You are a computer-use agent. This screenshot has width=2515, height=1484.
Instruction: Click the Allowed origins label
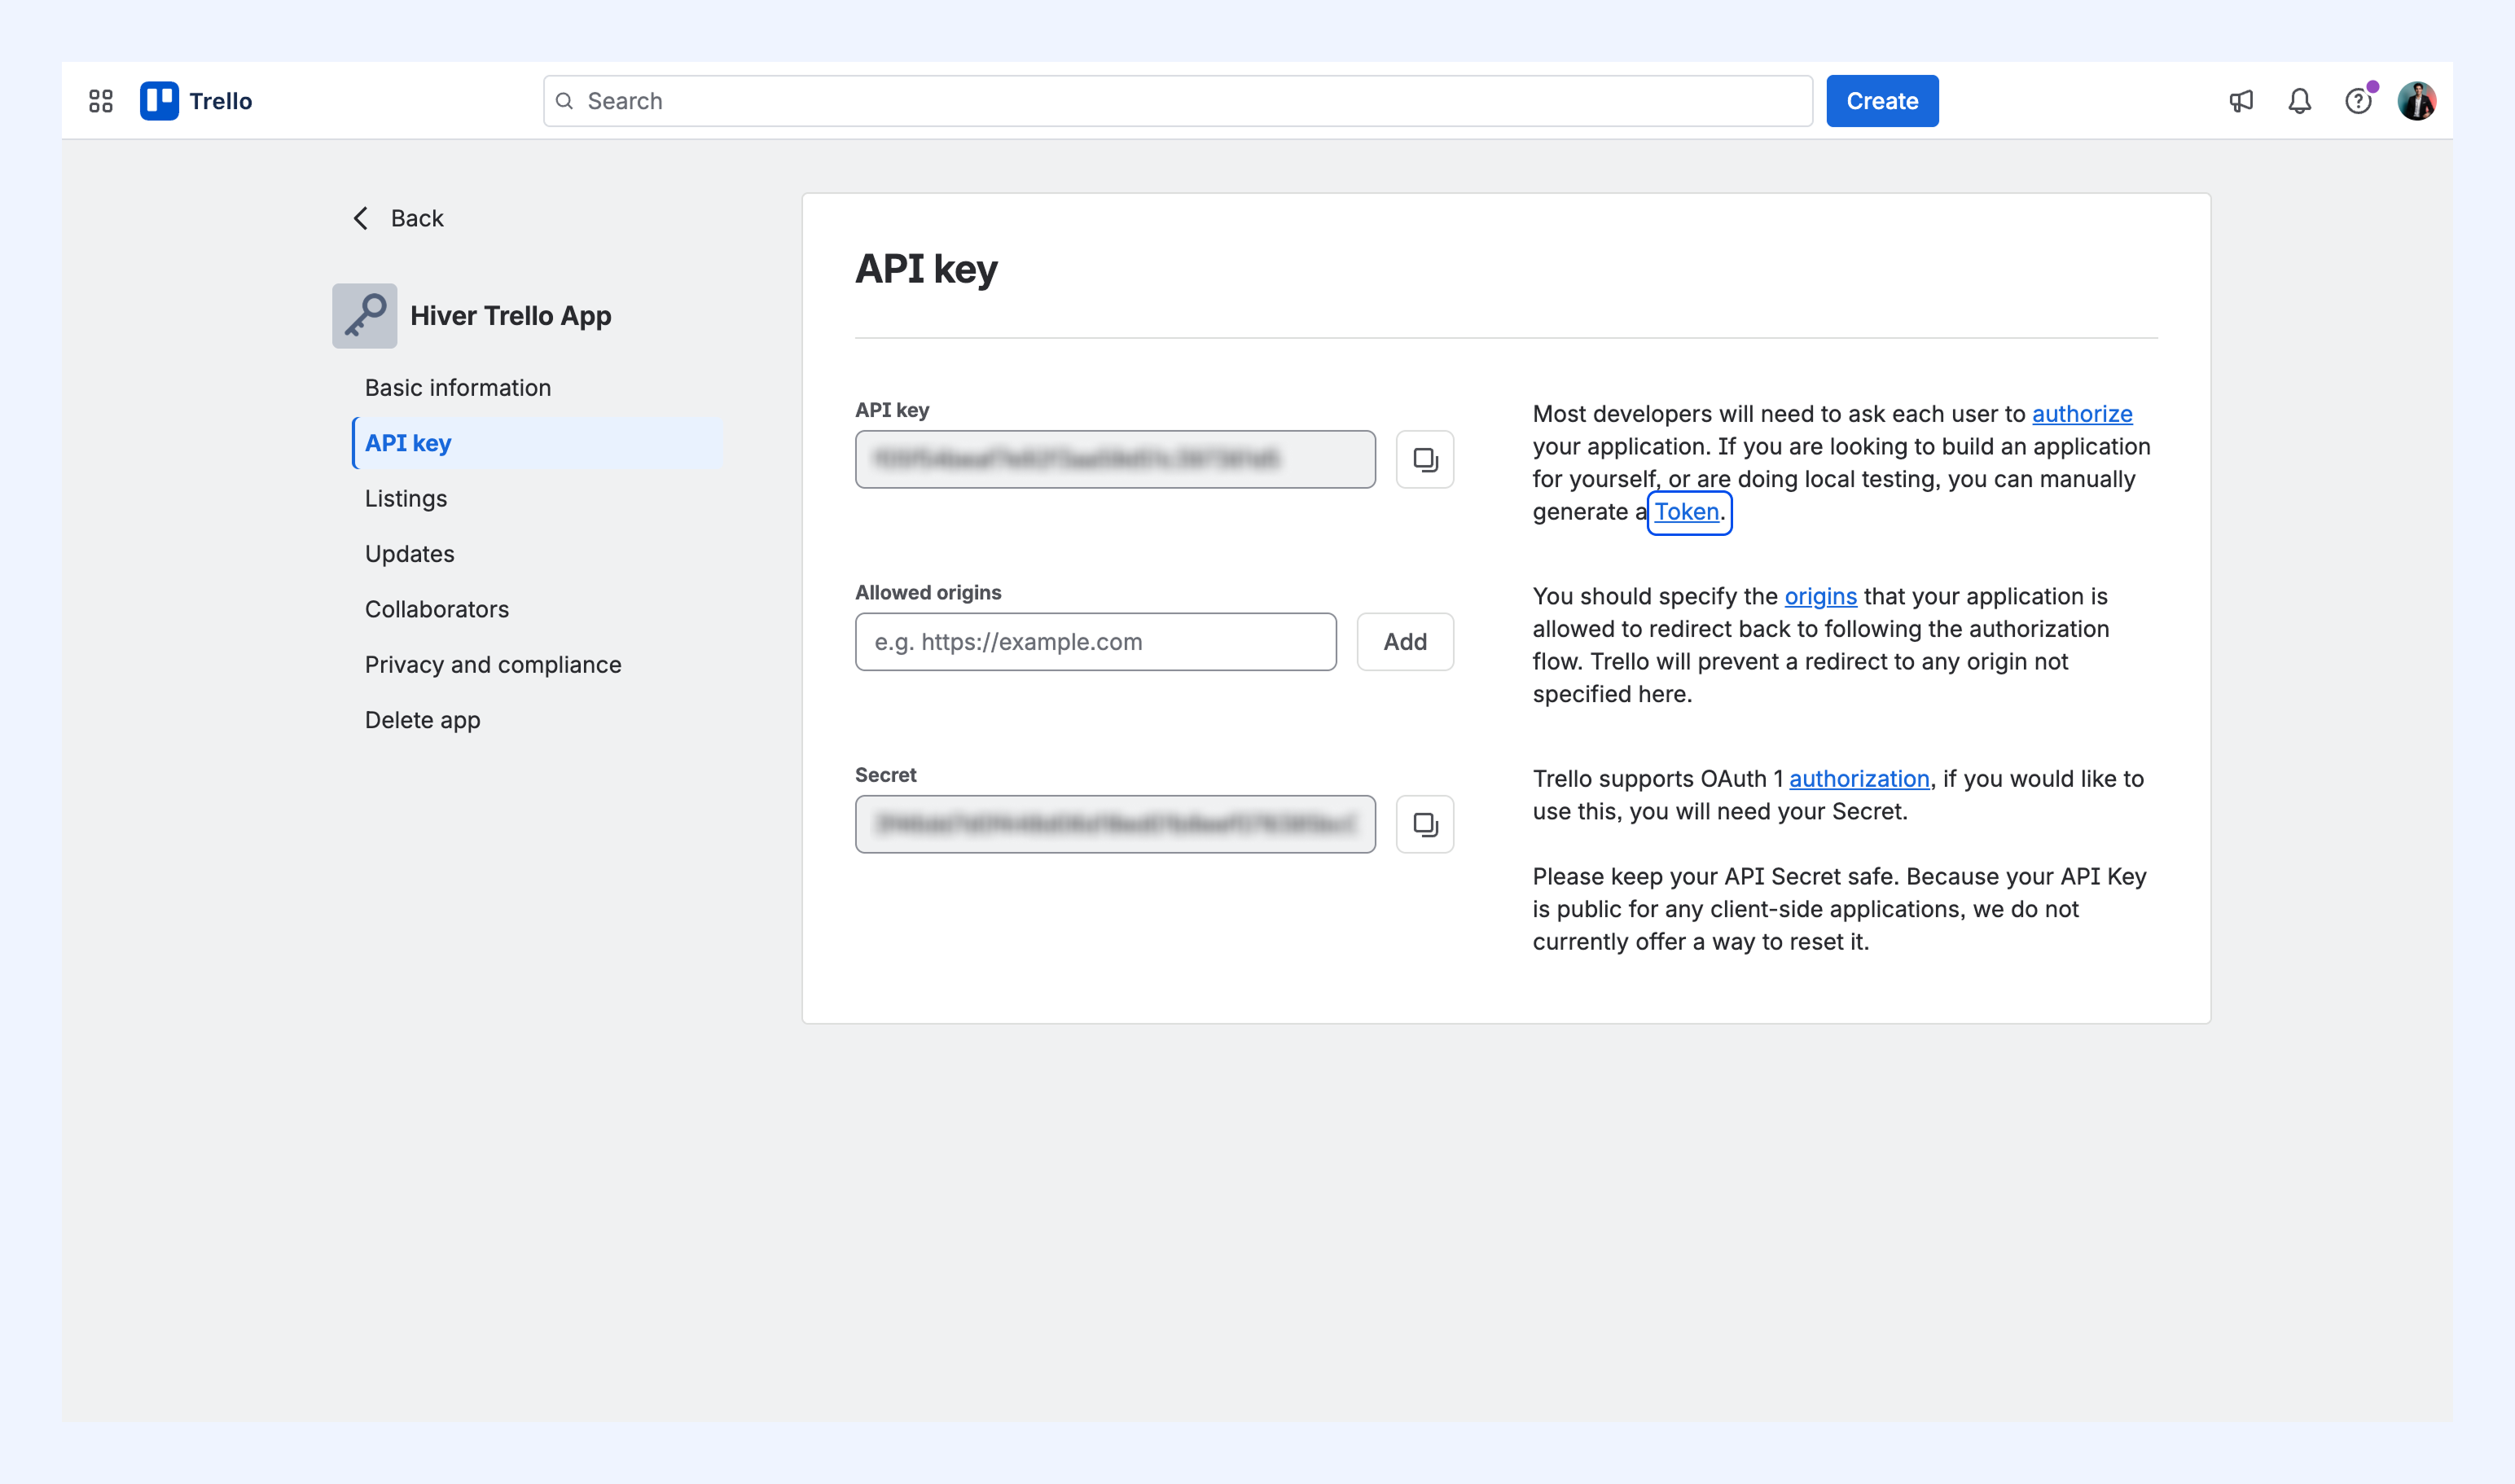[x=928, y=592]
